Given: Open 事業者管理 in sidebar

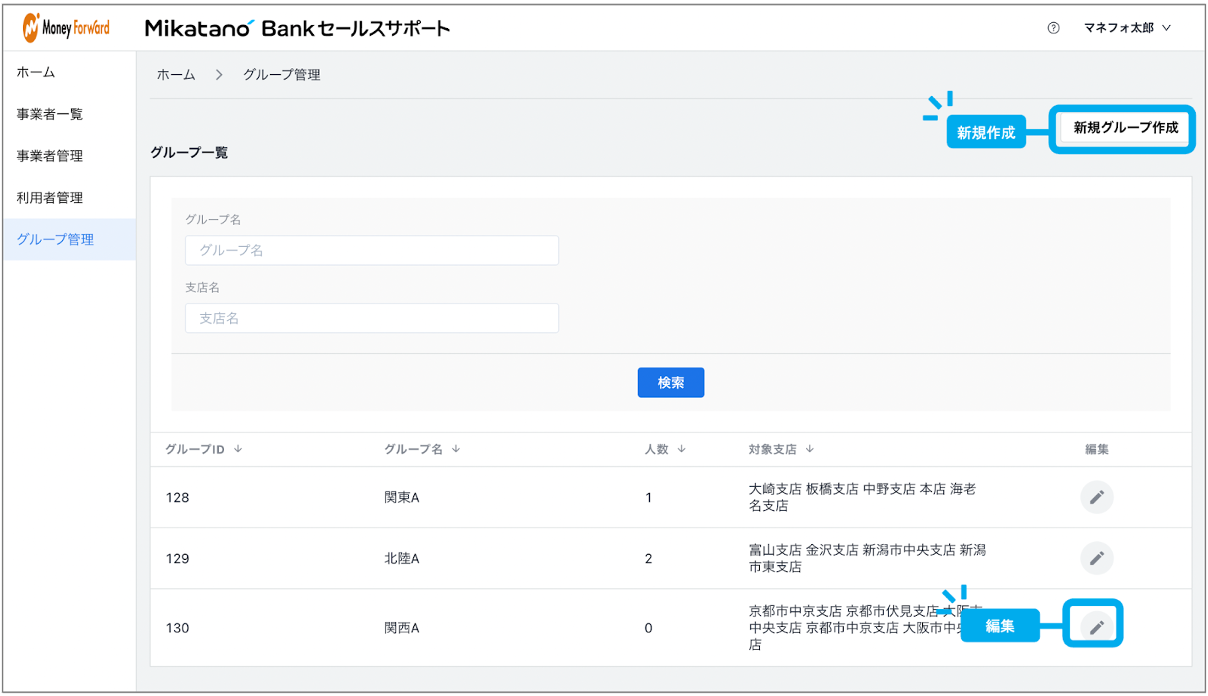Looking at the screenshot, I should coord(69,156).
